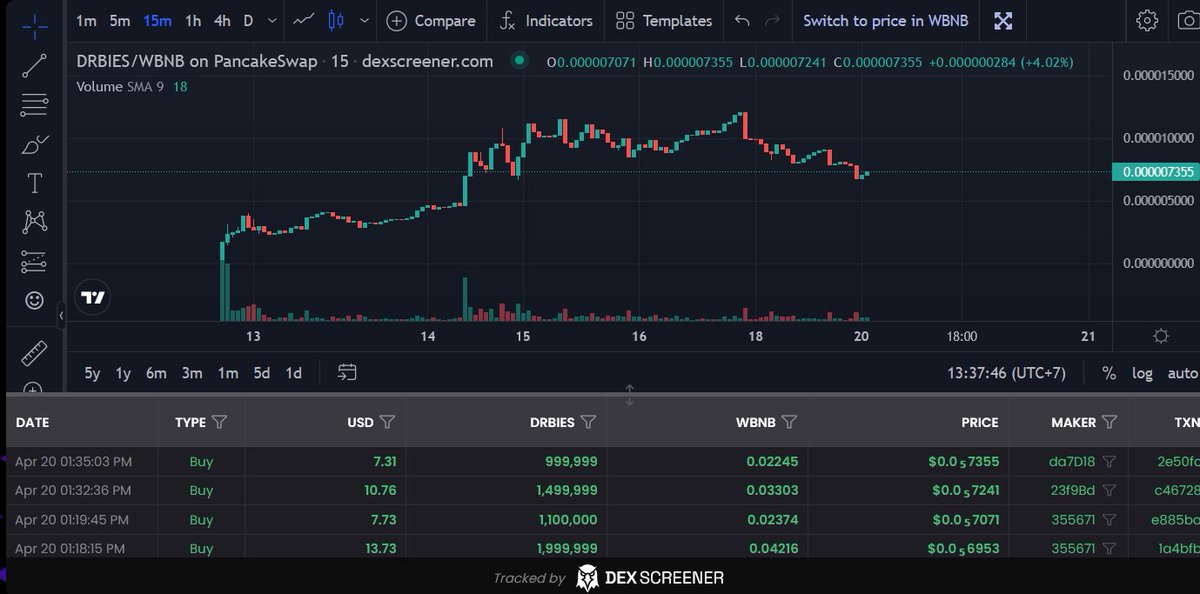Select the 15m timeframe
This screenshot has width=1200, height=594.
click(x=157, y=20)
